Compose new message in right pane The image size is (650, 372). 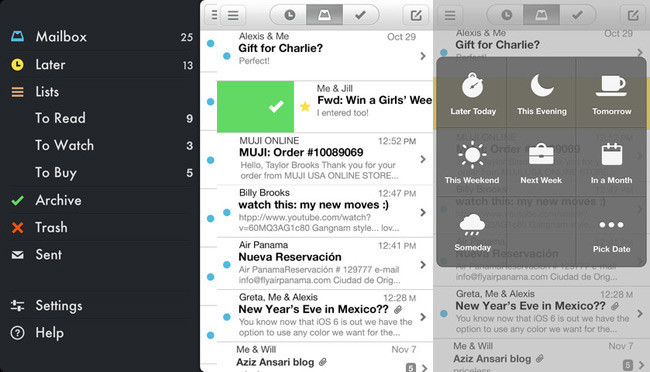pos(633,15)
